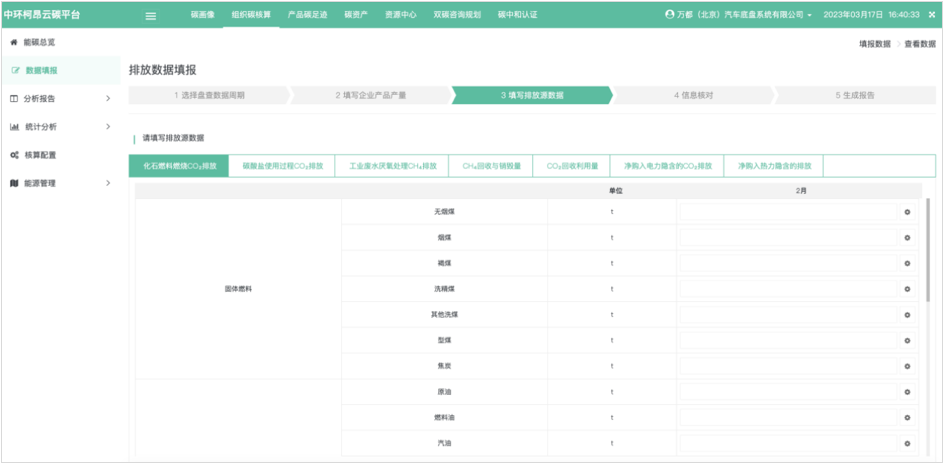
Task: Click the 原油 2月 input field
Action: 788,392
